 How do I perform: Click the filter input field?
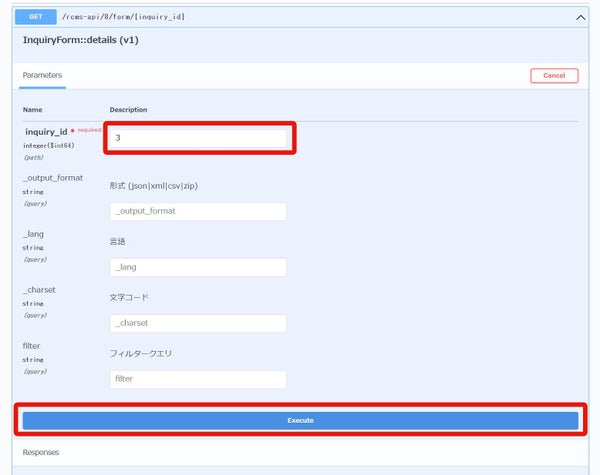click(198, 379)
